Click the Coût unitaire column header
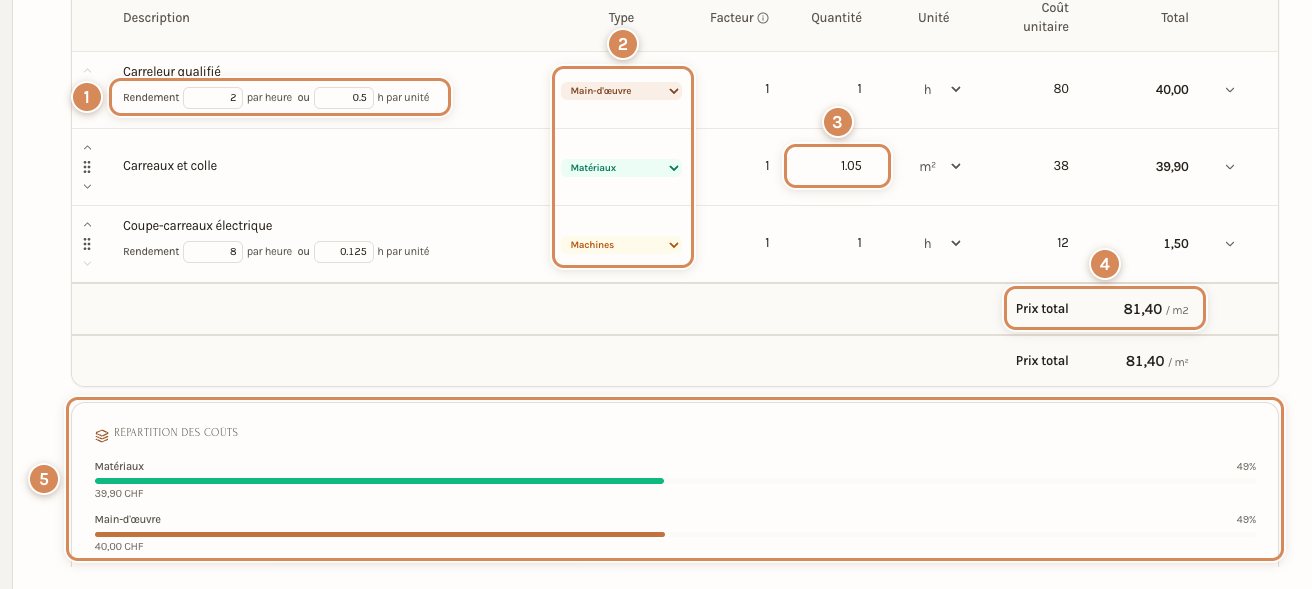 pyautogui.click(x=1046, y=18)
